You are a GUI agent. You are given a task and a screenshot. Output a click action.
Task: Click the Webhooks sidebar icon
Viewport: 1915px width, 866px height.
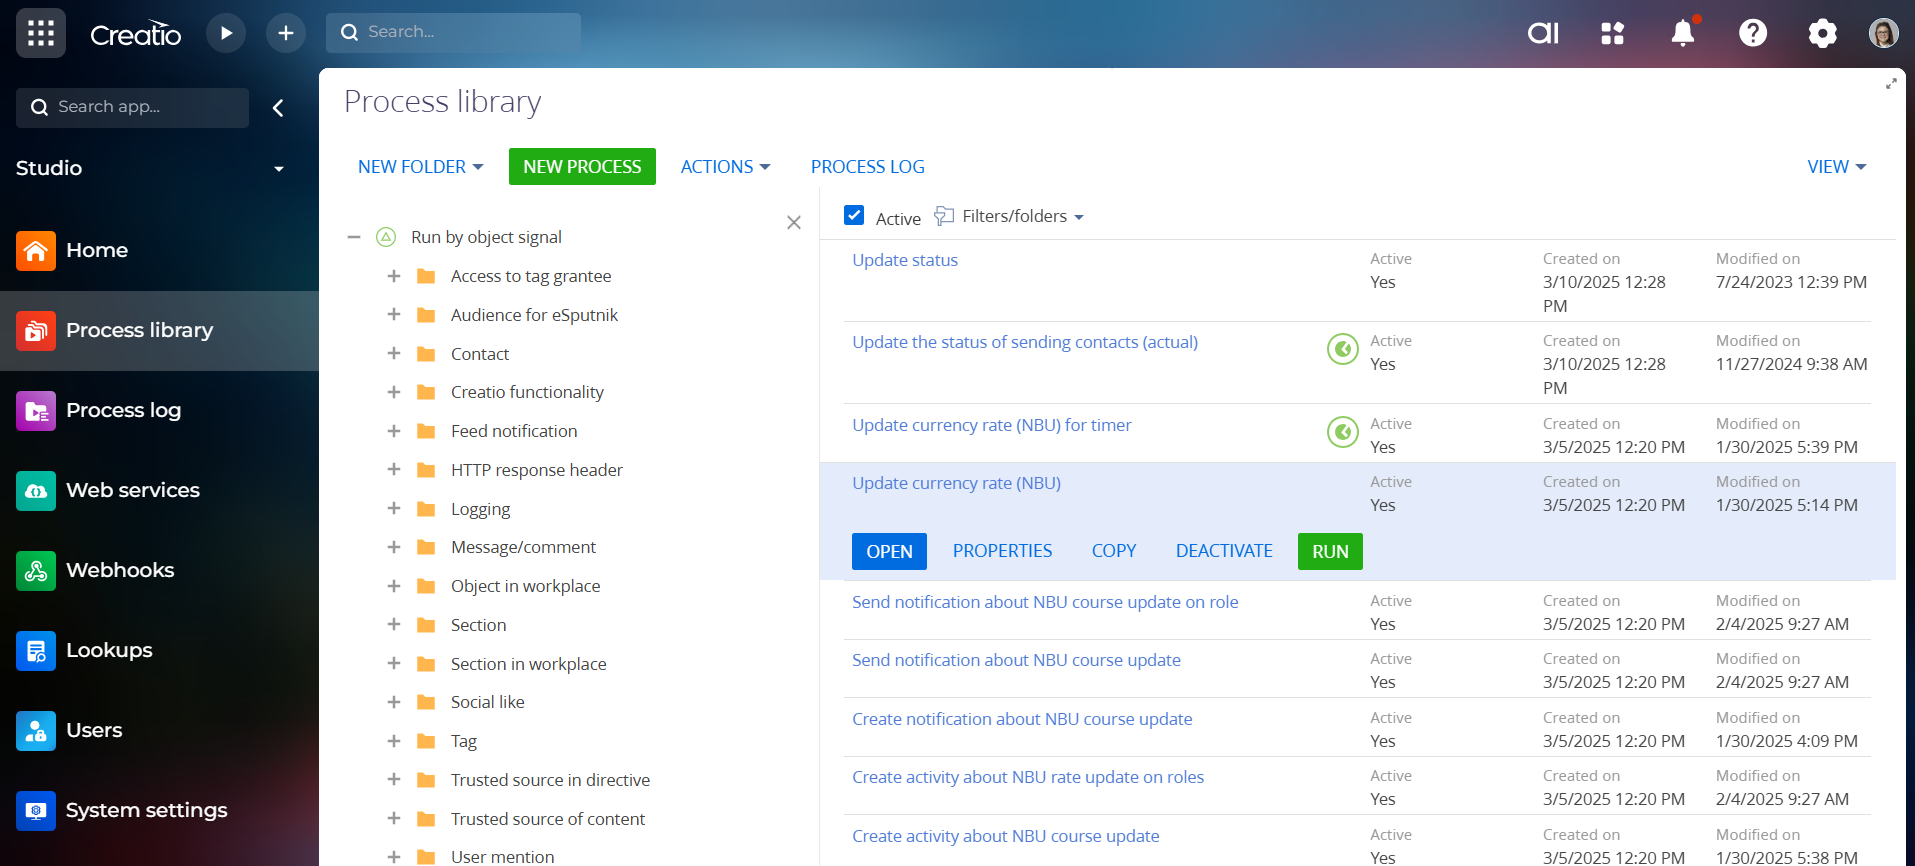36,570
